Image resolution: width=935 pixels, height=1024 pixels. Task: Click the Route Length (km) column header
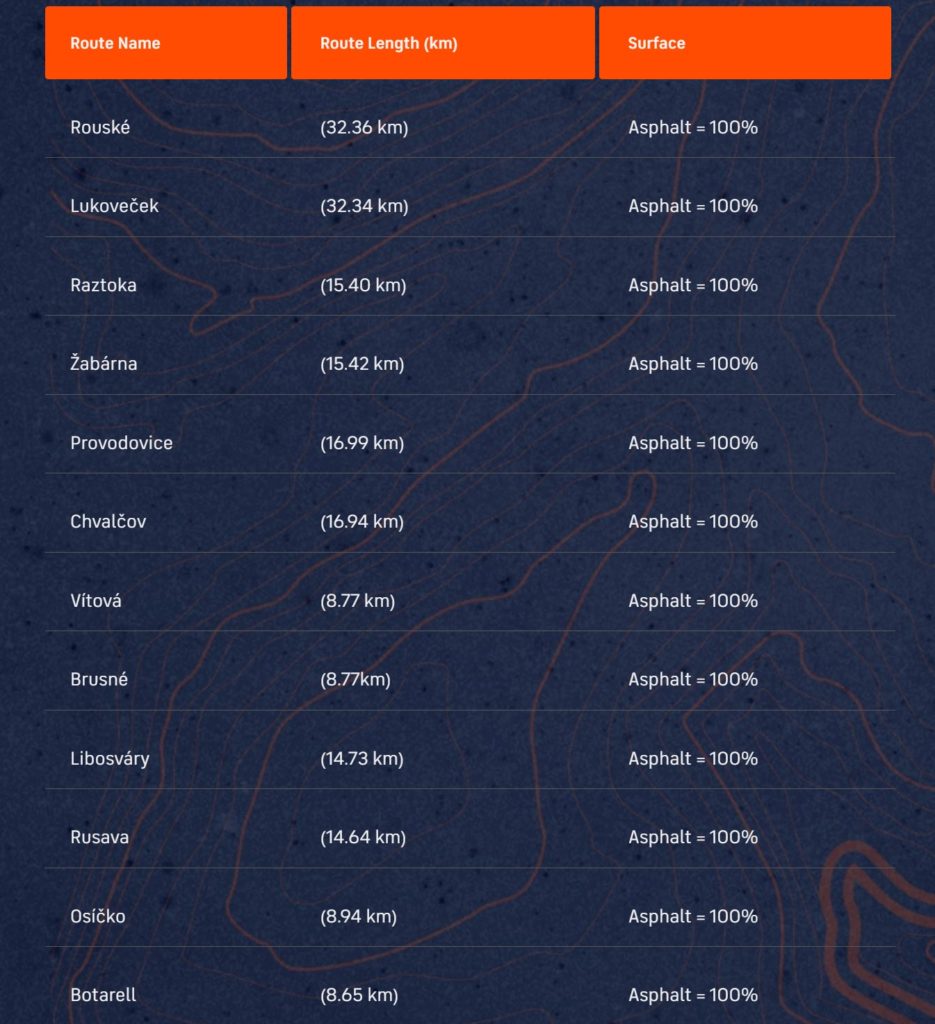[x=389, y=43]
